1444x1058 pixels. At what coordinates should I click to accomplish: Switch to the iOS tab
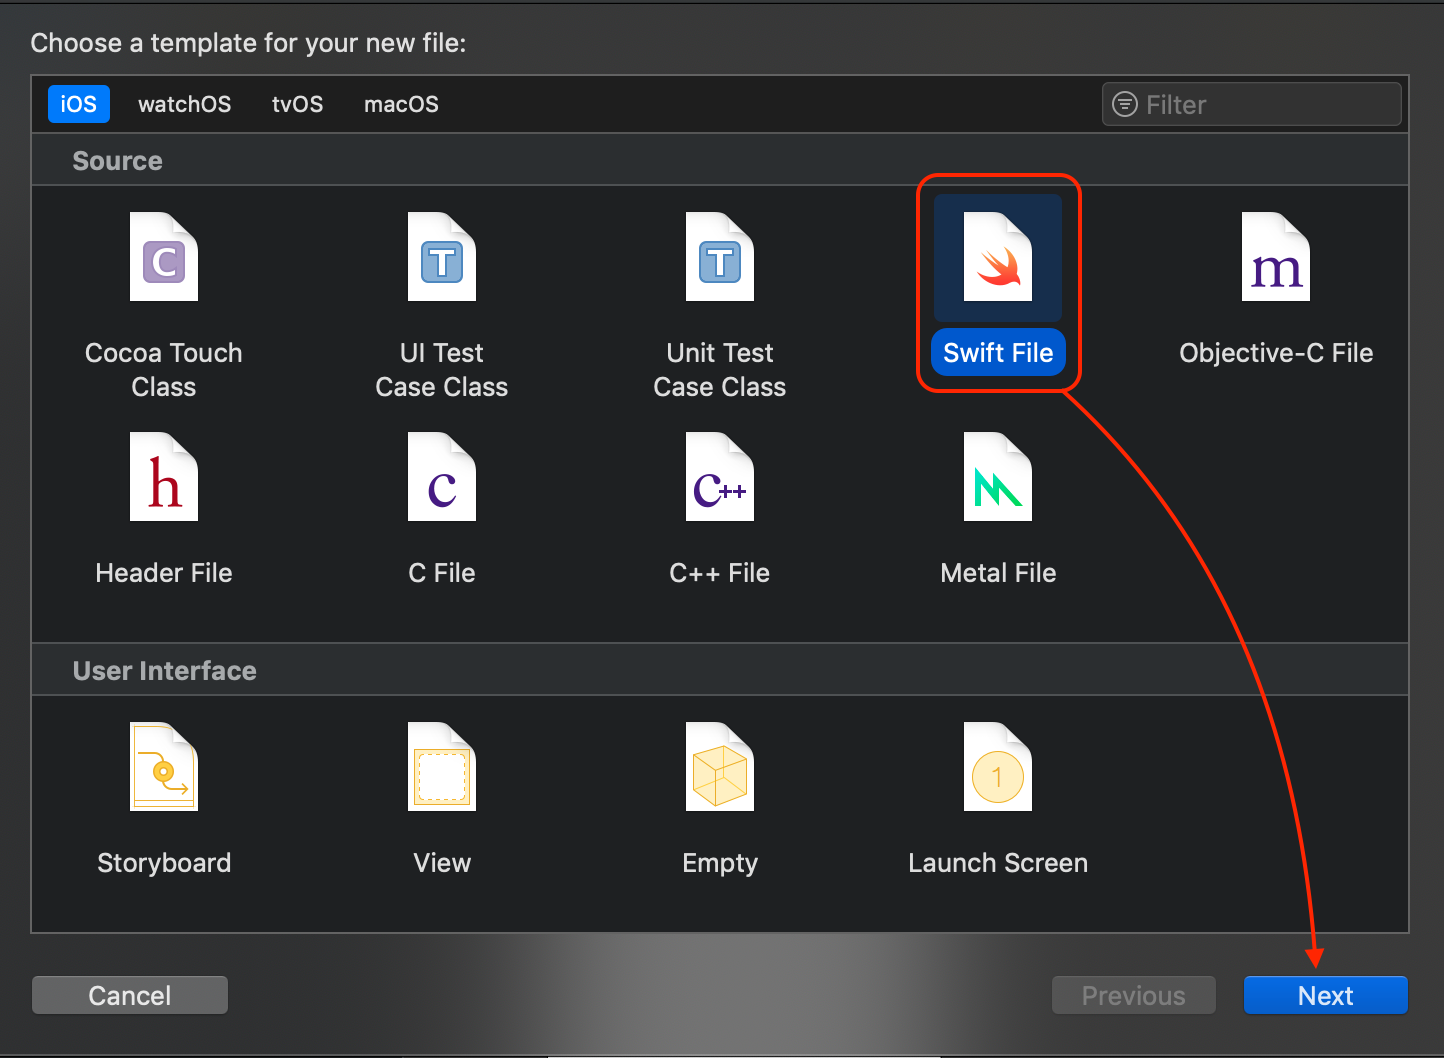(x=79, y=104)
